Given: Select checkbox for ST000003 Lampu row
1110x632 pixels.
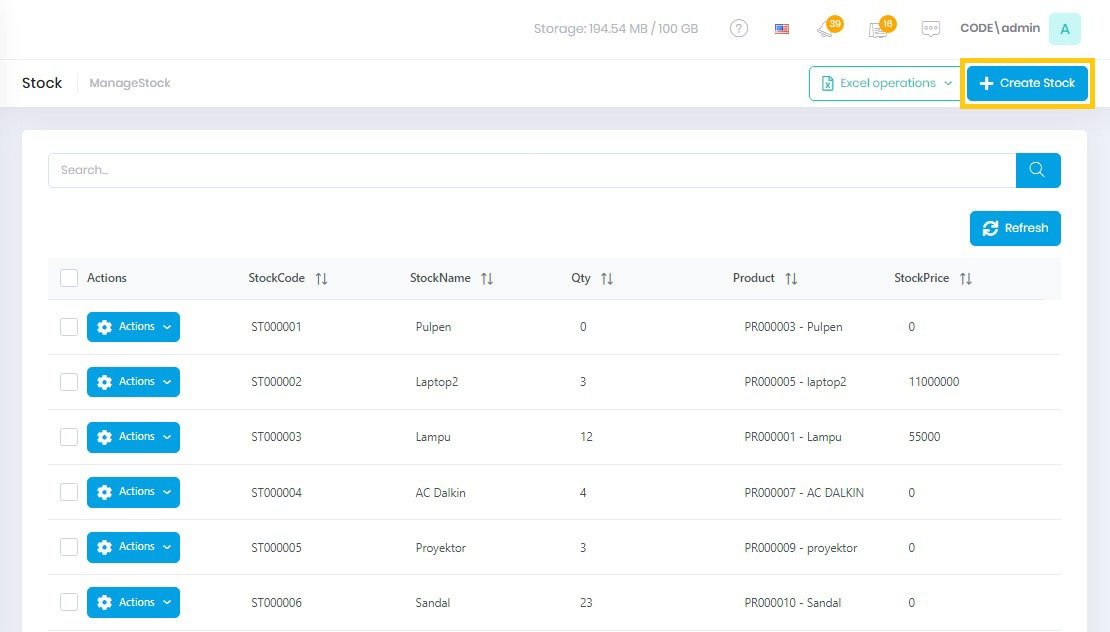Looking at the screenshot, I should point(69,437).
